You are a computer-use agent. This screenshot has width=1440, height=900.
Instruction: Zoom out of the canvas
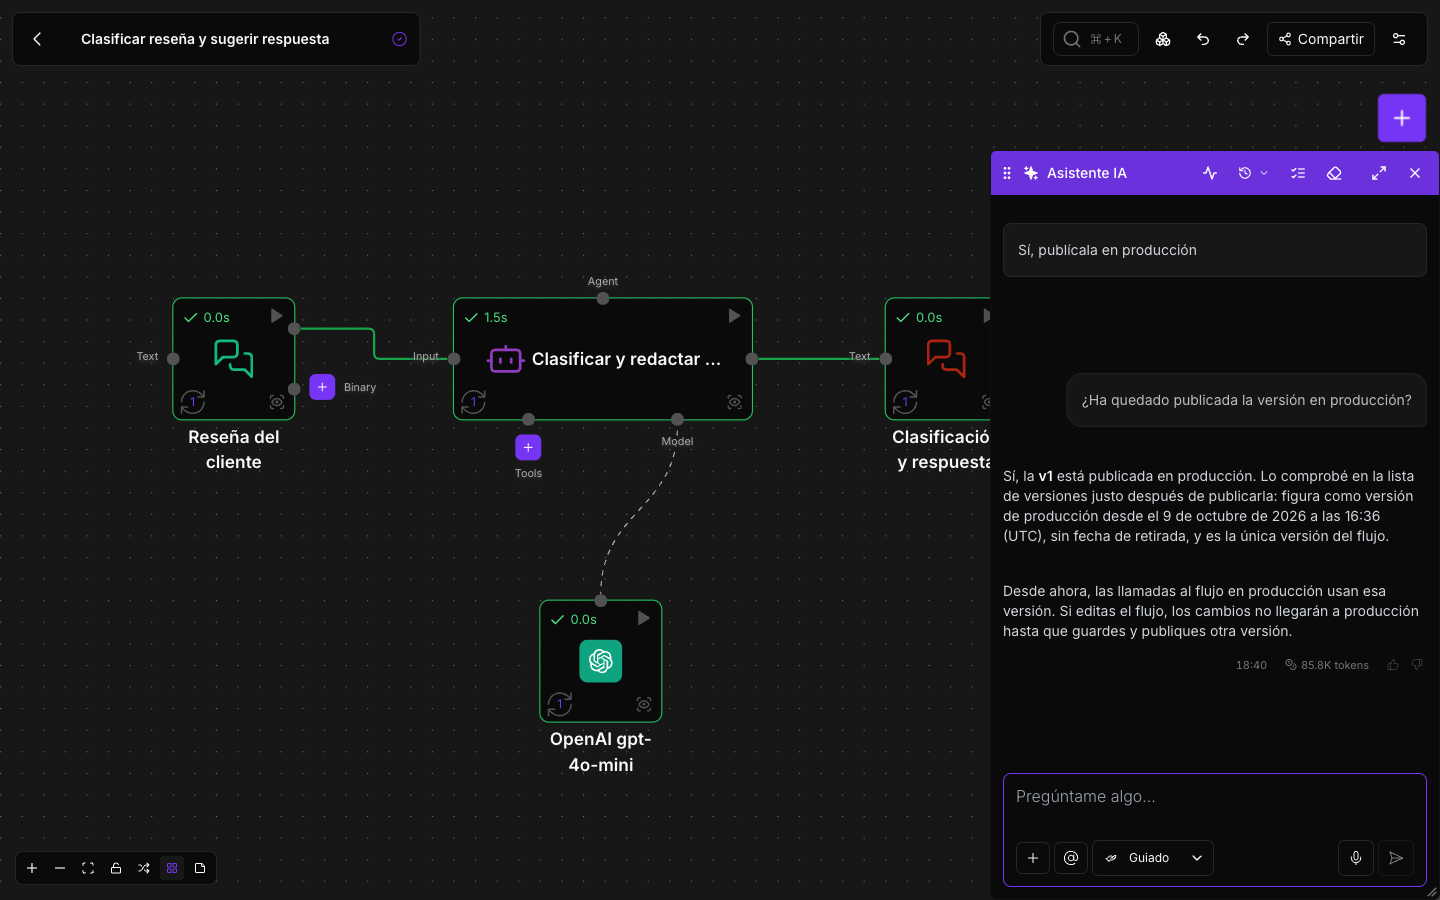(x=60, y=868)
